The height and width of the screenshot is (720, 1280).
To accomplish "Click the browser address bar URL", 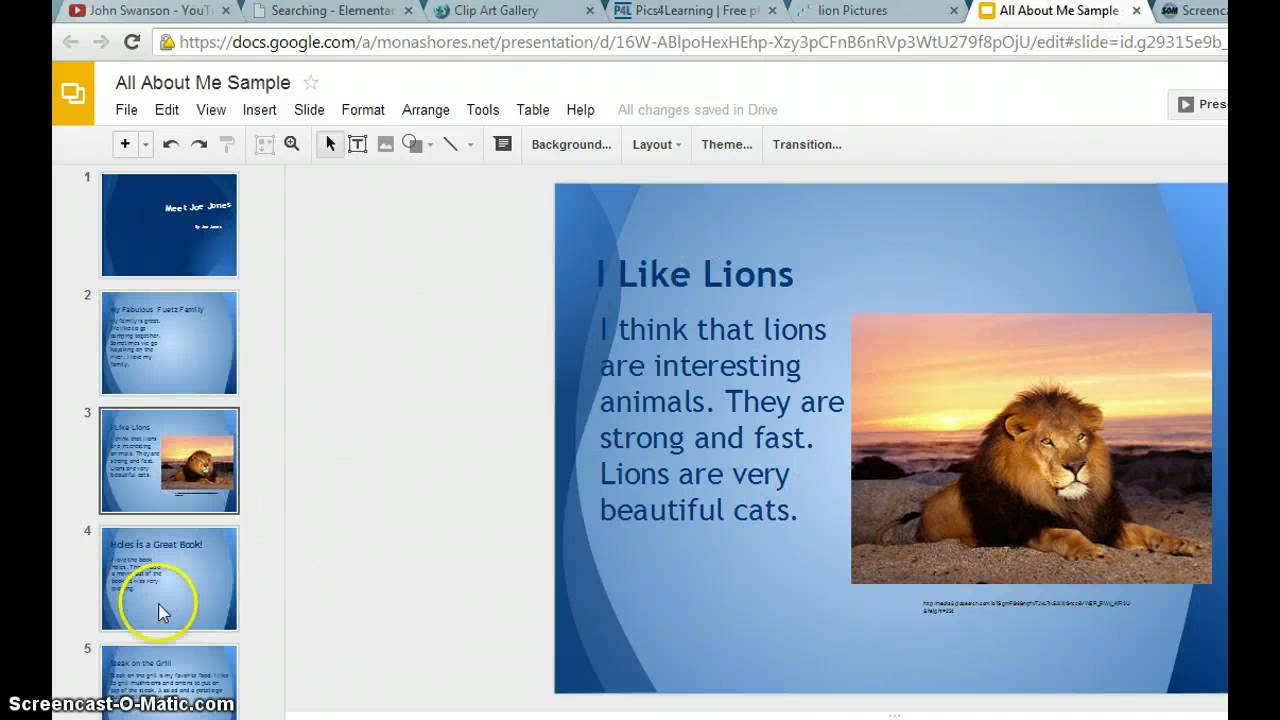I will pos(702,43).
